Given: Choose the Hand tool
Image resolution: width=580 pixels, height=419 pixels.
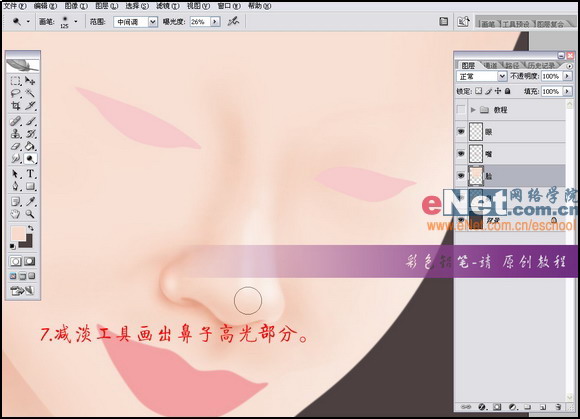Looking at the screenshot, I should 16,214.
